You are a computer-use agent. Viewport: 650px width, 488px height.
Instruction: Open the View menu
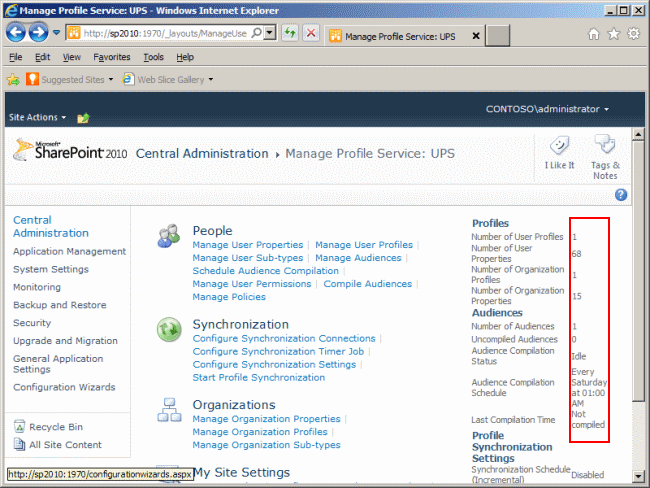coord(72,57)
